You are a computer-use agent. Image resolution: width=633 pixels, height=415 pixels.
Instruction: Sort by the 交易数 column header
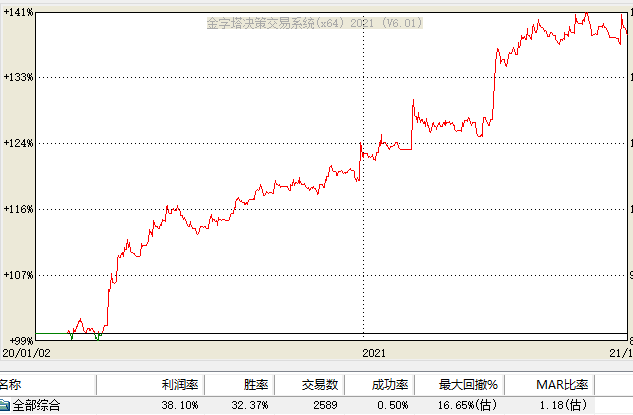[x=310, y=385]
